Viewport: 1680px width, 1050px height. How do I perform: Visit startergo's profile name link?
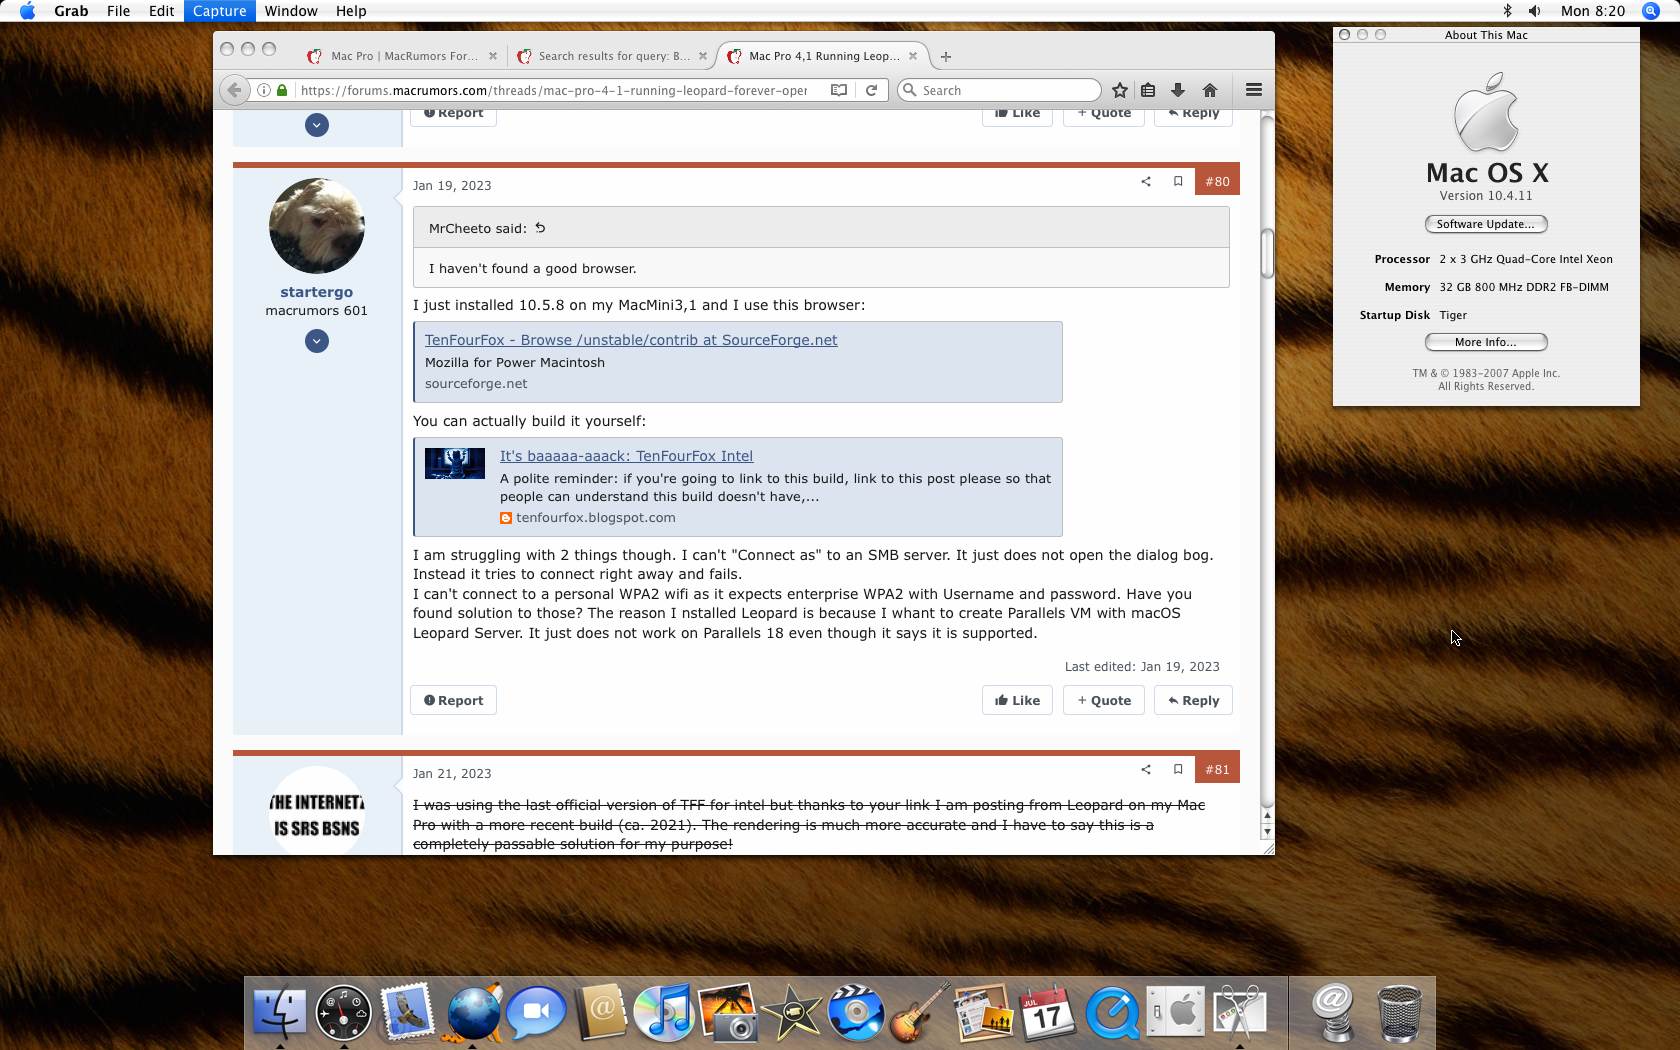(316, 292)
